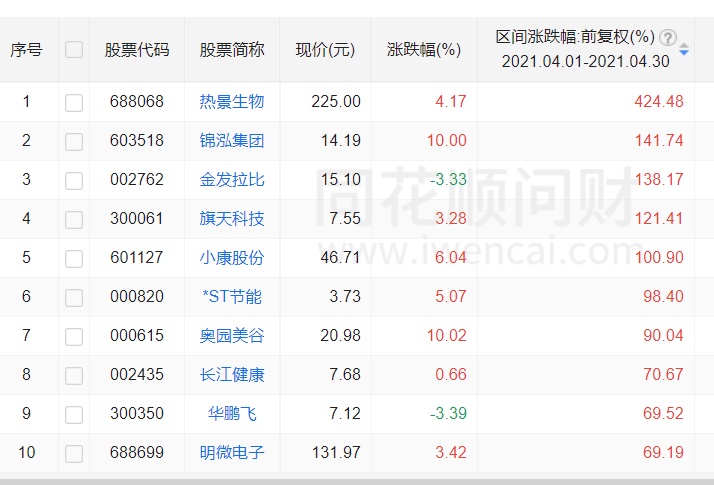Click the 旗天科技 stock name
This screenshot has width=714, height=485.
(x=232, y=219)
